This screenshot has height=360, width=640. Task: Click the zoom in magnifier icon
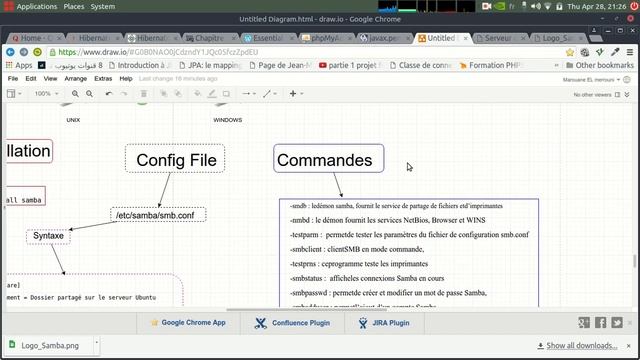point(75,94)
